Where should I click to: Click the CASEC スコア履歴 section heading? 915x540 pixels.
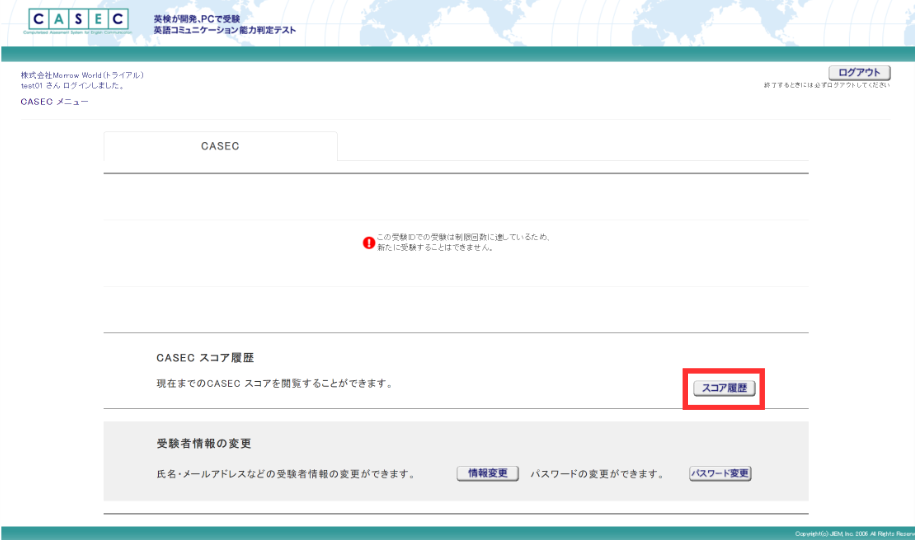coord(214,357)
